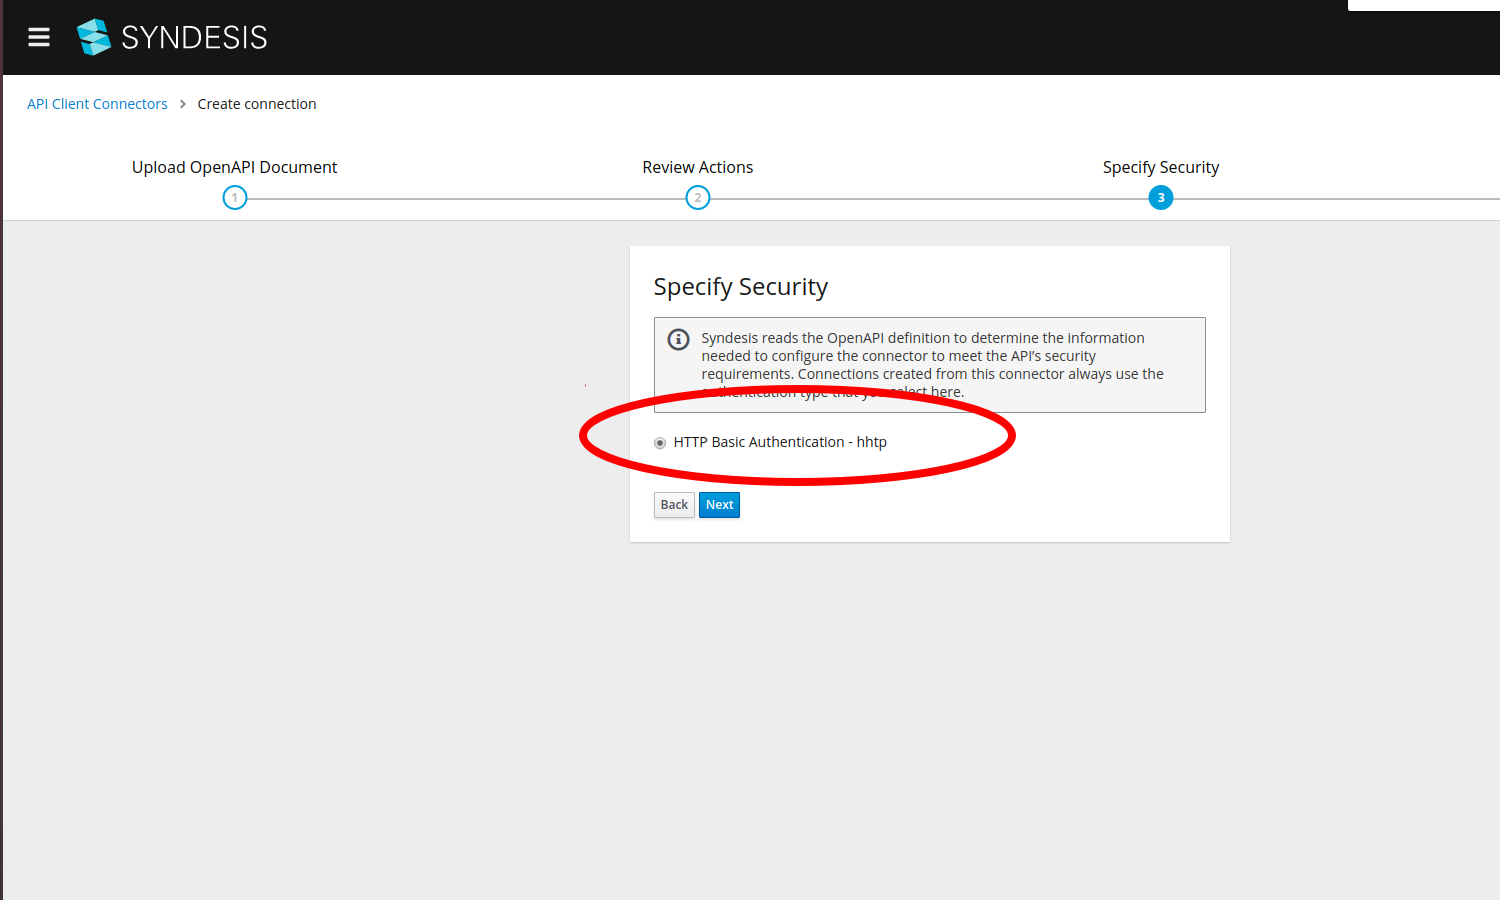Go to API Client Connectors breadcrumb
The height and width of the screenshot is (900, 1500).
[x=97, y=104]
